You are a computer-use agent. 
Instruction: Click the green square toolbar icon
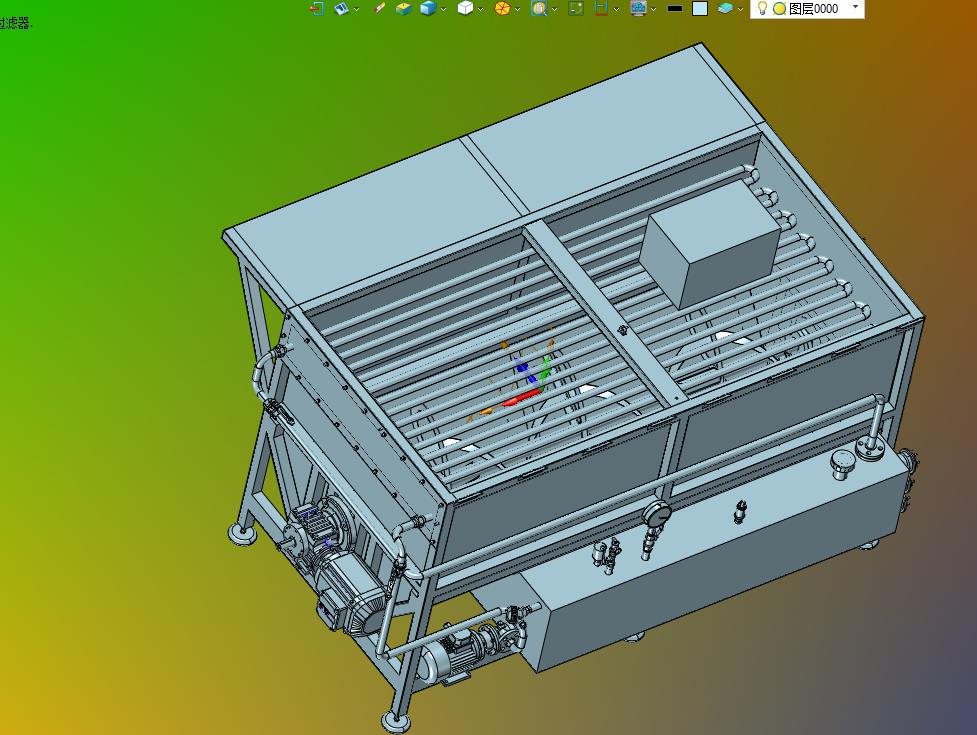(576, 8)
